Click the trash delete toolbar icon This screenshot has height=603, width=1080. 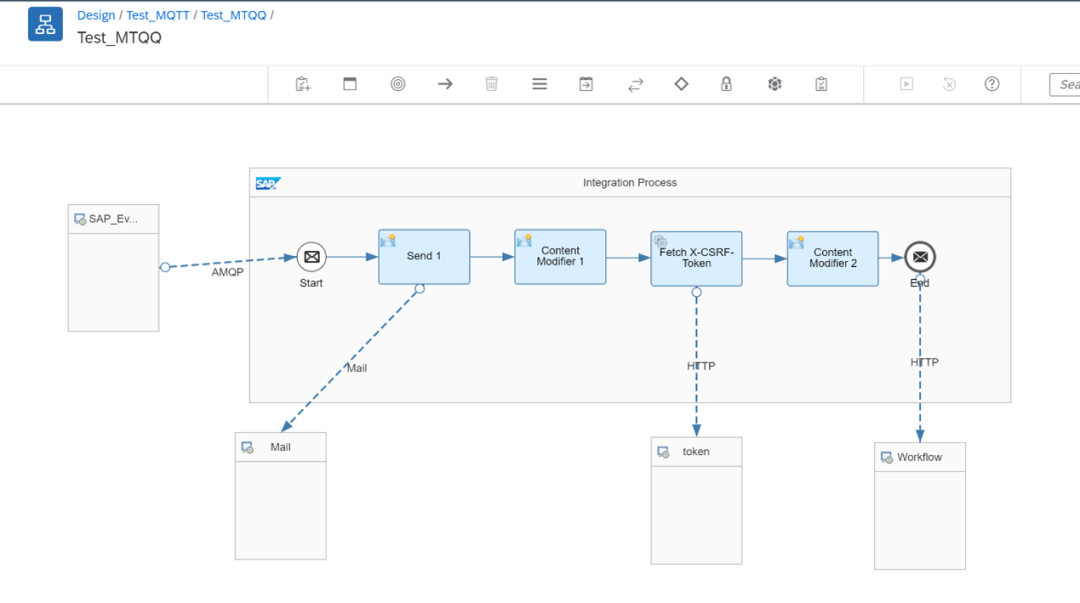pos(492,84)
